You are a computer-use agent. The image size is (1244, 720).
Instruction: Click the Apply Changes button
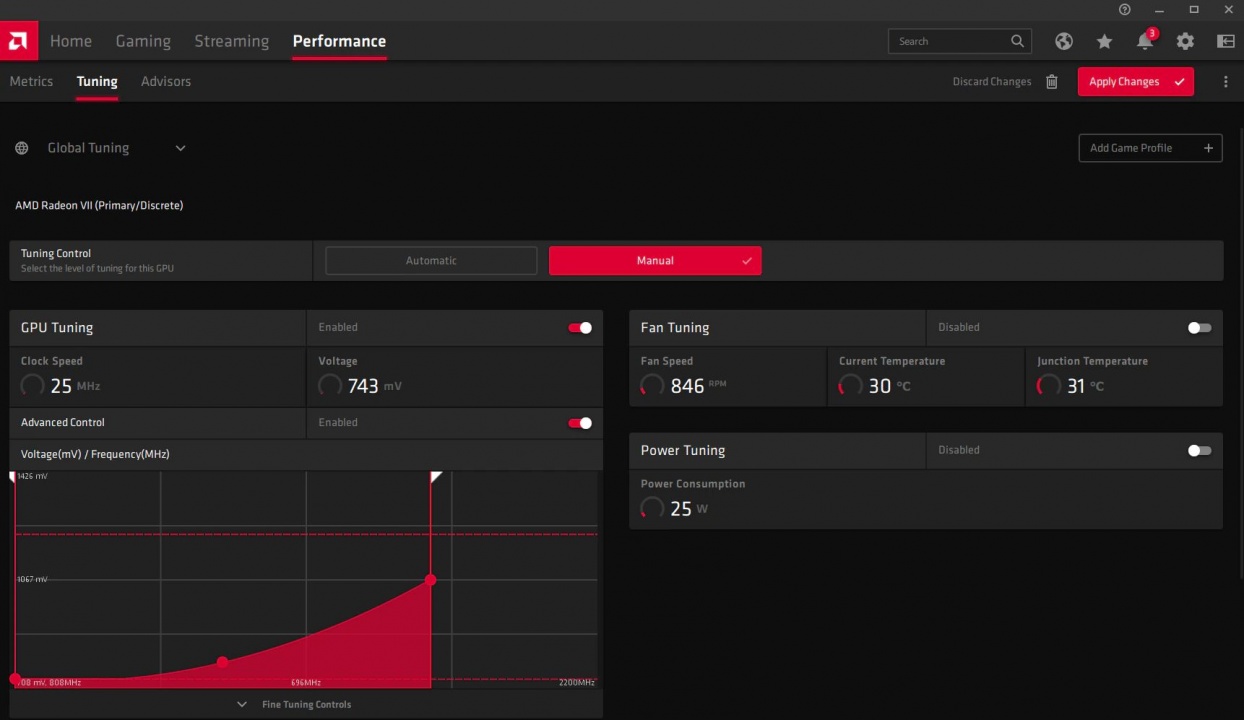click(x=1135, y=82)
